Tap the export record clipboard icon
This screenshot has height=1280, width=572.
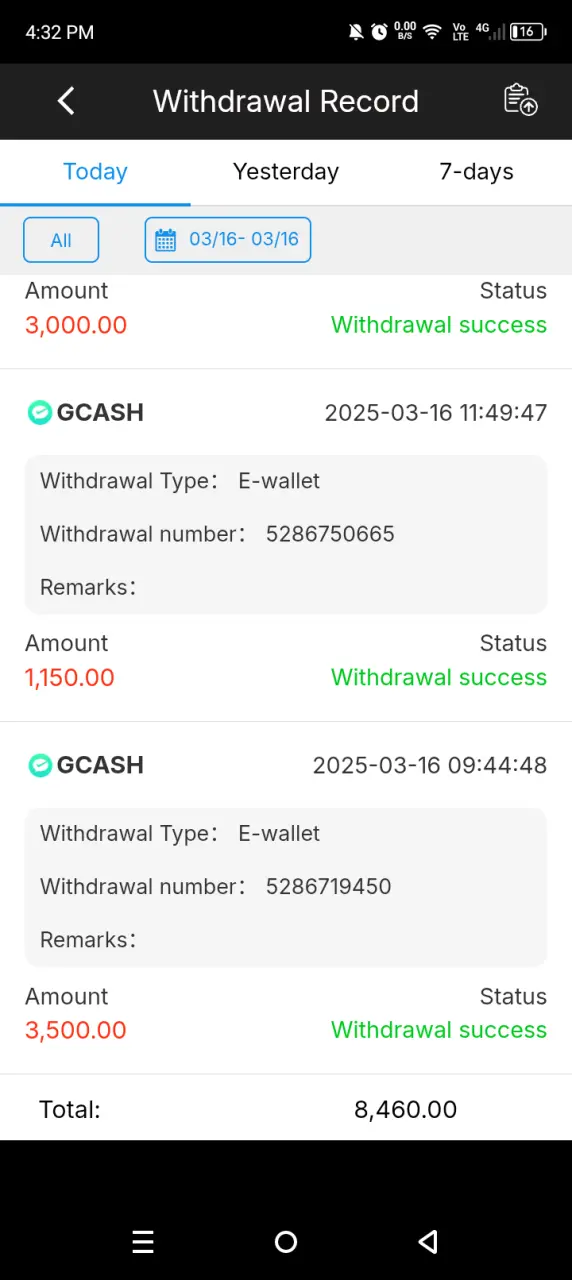520,100
